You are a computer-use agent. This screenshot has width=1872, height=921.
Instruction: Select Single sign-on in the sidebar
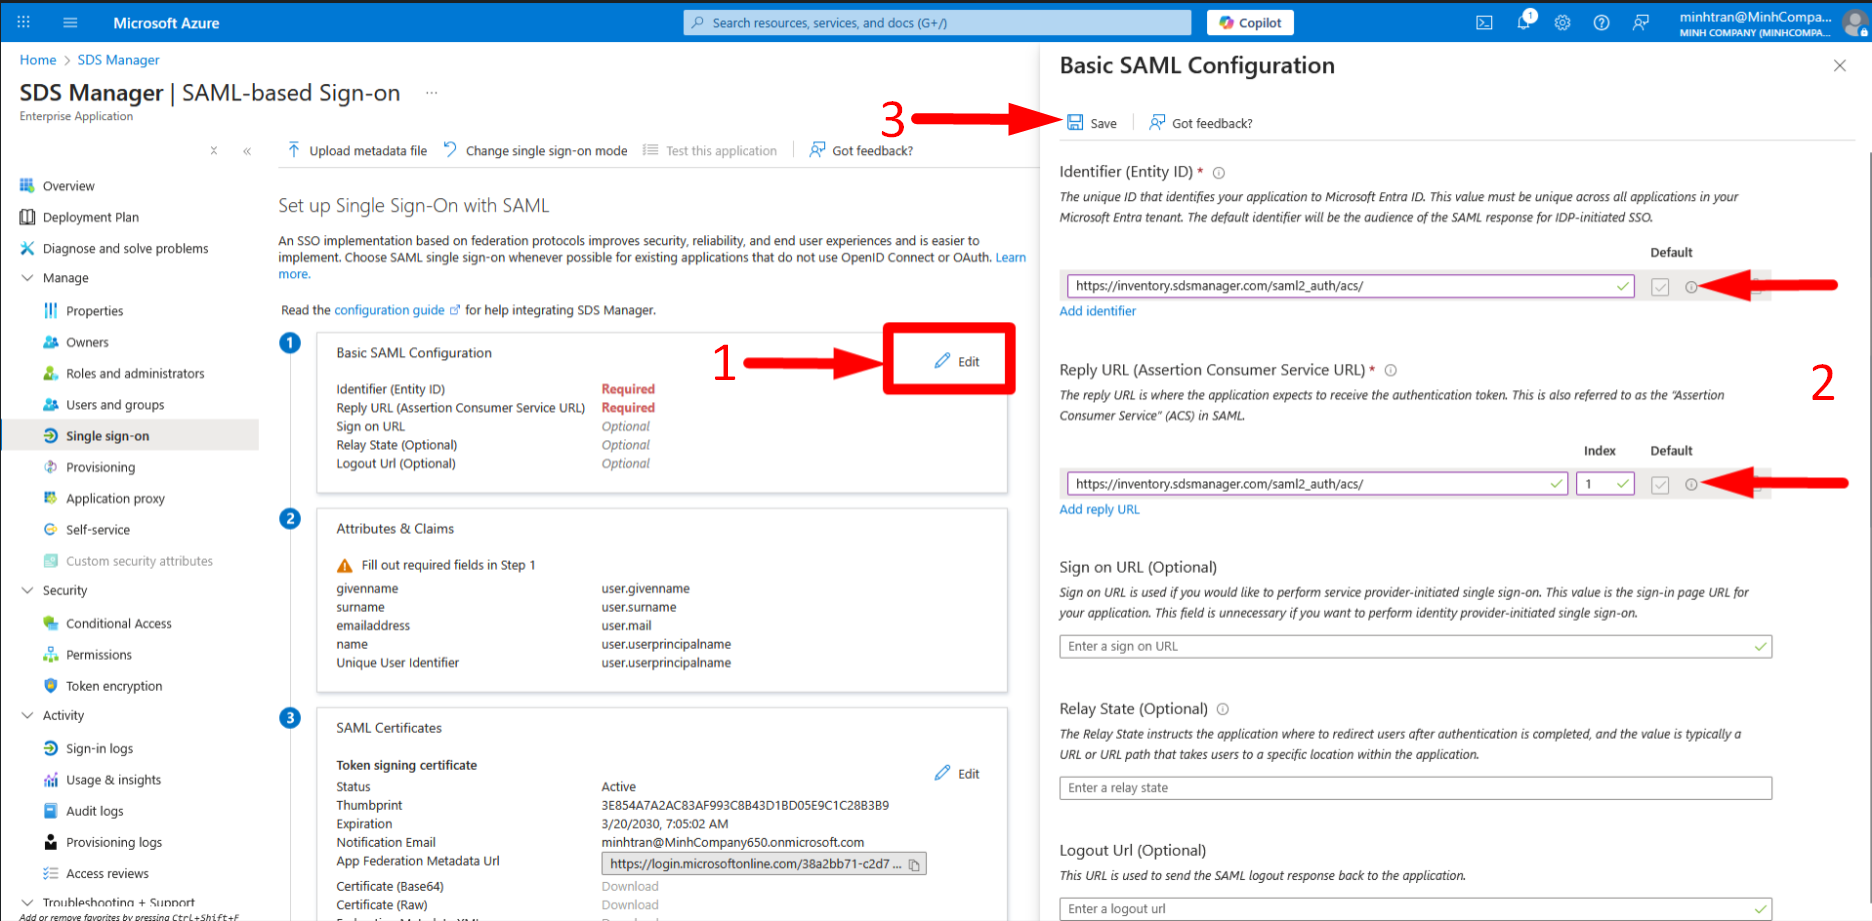130,436
